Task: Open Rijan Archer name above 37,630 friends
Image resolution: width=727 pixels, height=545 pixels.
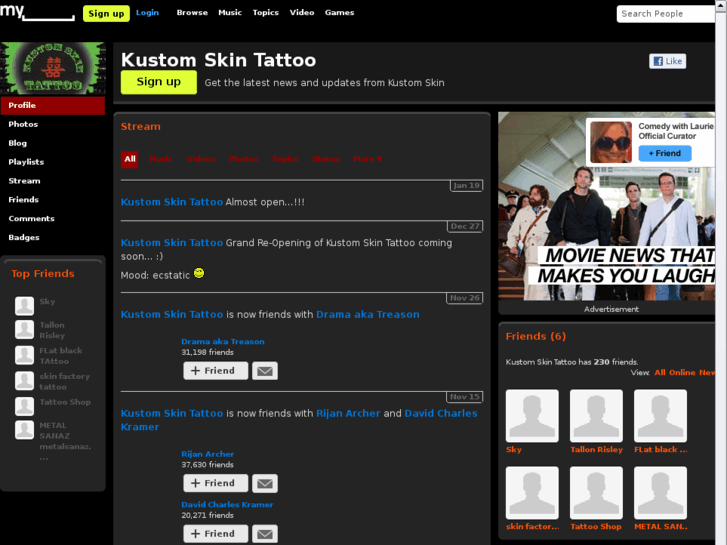Action: (208, 454)
